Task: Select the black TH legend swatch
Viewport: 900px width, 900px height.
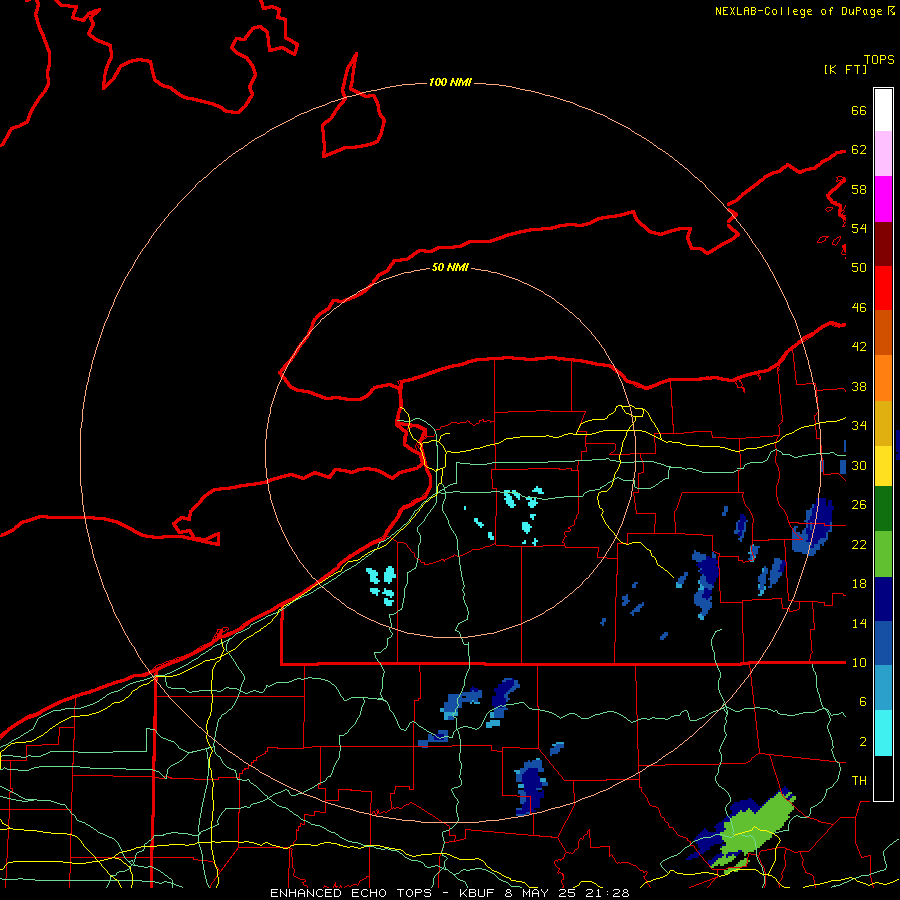Action: click(x=883, y=778)
